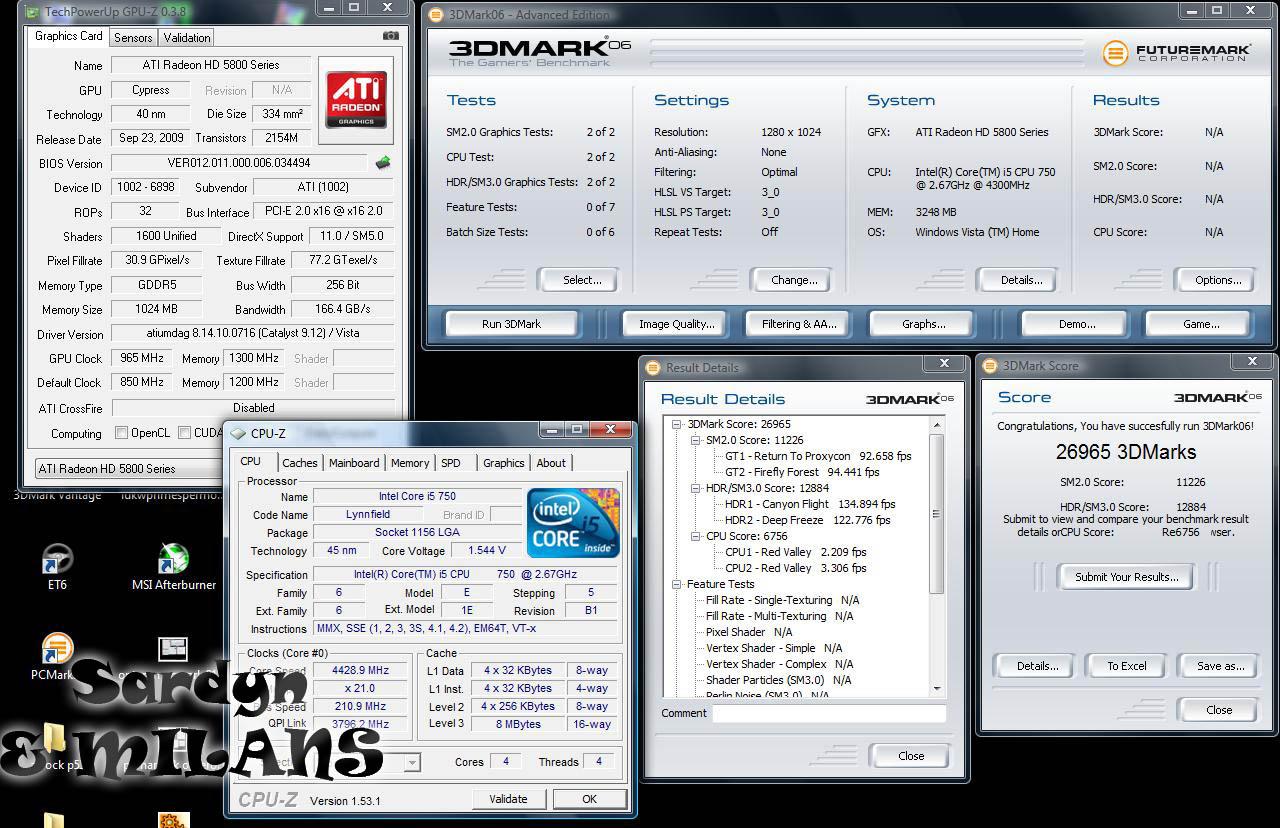1280x828 pixels.
Task: Click the scroll down arrow in Result Details
Action: 937,688
